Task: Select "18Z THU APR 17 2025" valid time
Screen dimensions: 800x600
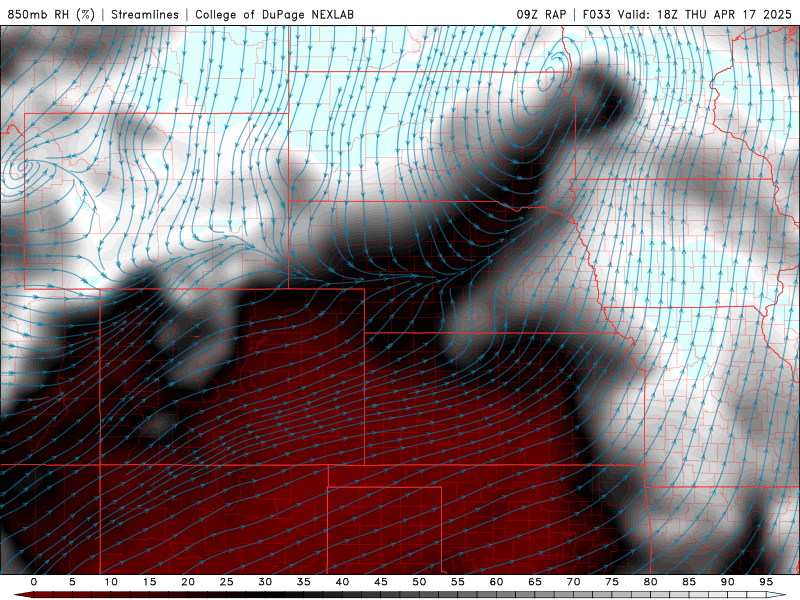Action: (724, 14)
